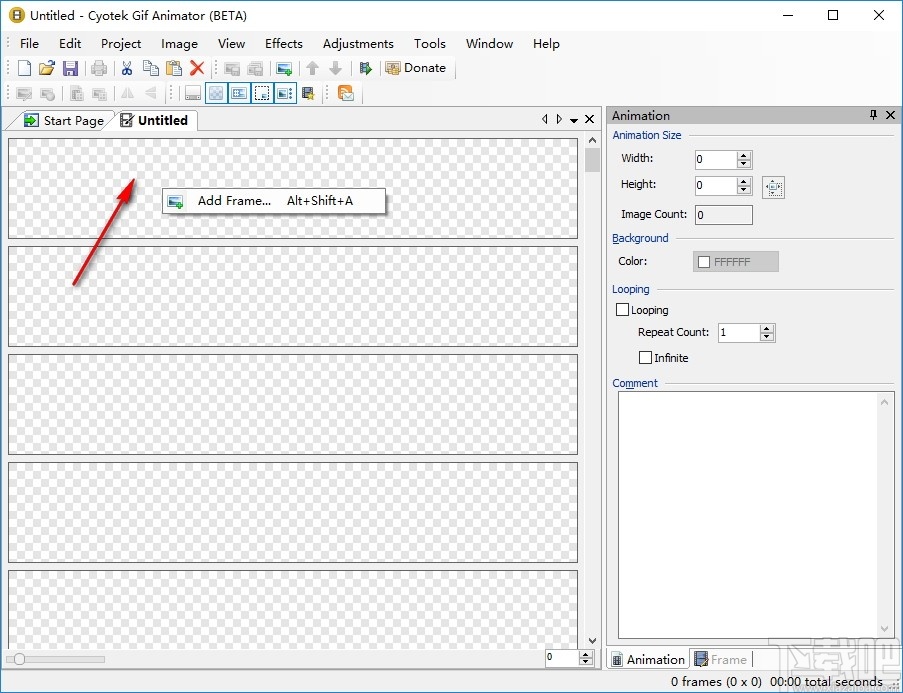The image size is (903, 693).
Task: Click the Background Color FFFFFF swatch
Action: click(735, 262)
